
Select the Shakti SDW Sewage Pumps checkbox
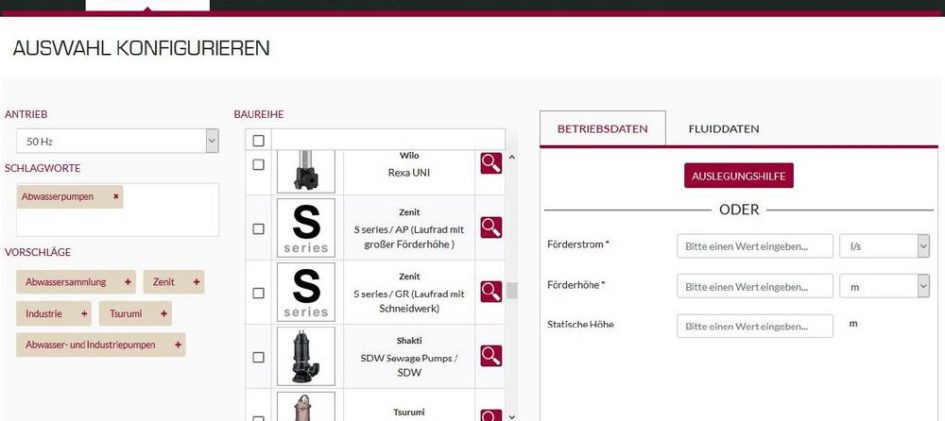click(x=258, y=356)
